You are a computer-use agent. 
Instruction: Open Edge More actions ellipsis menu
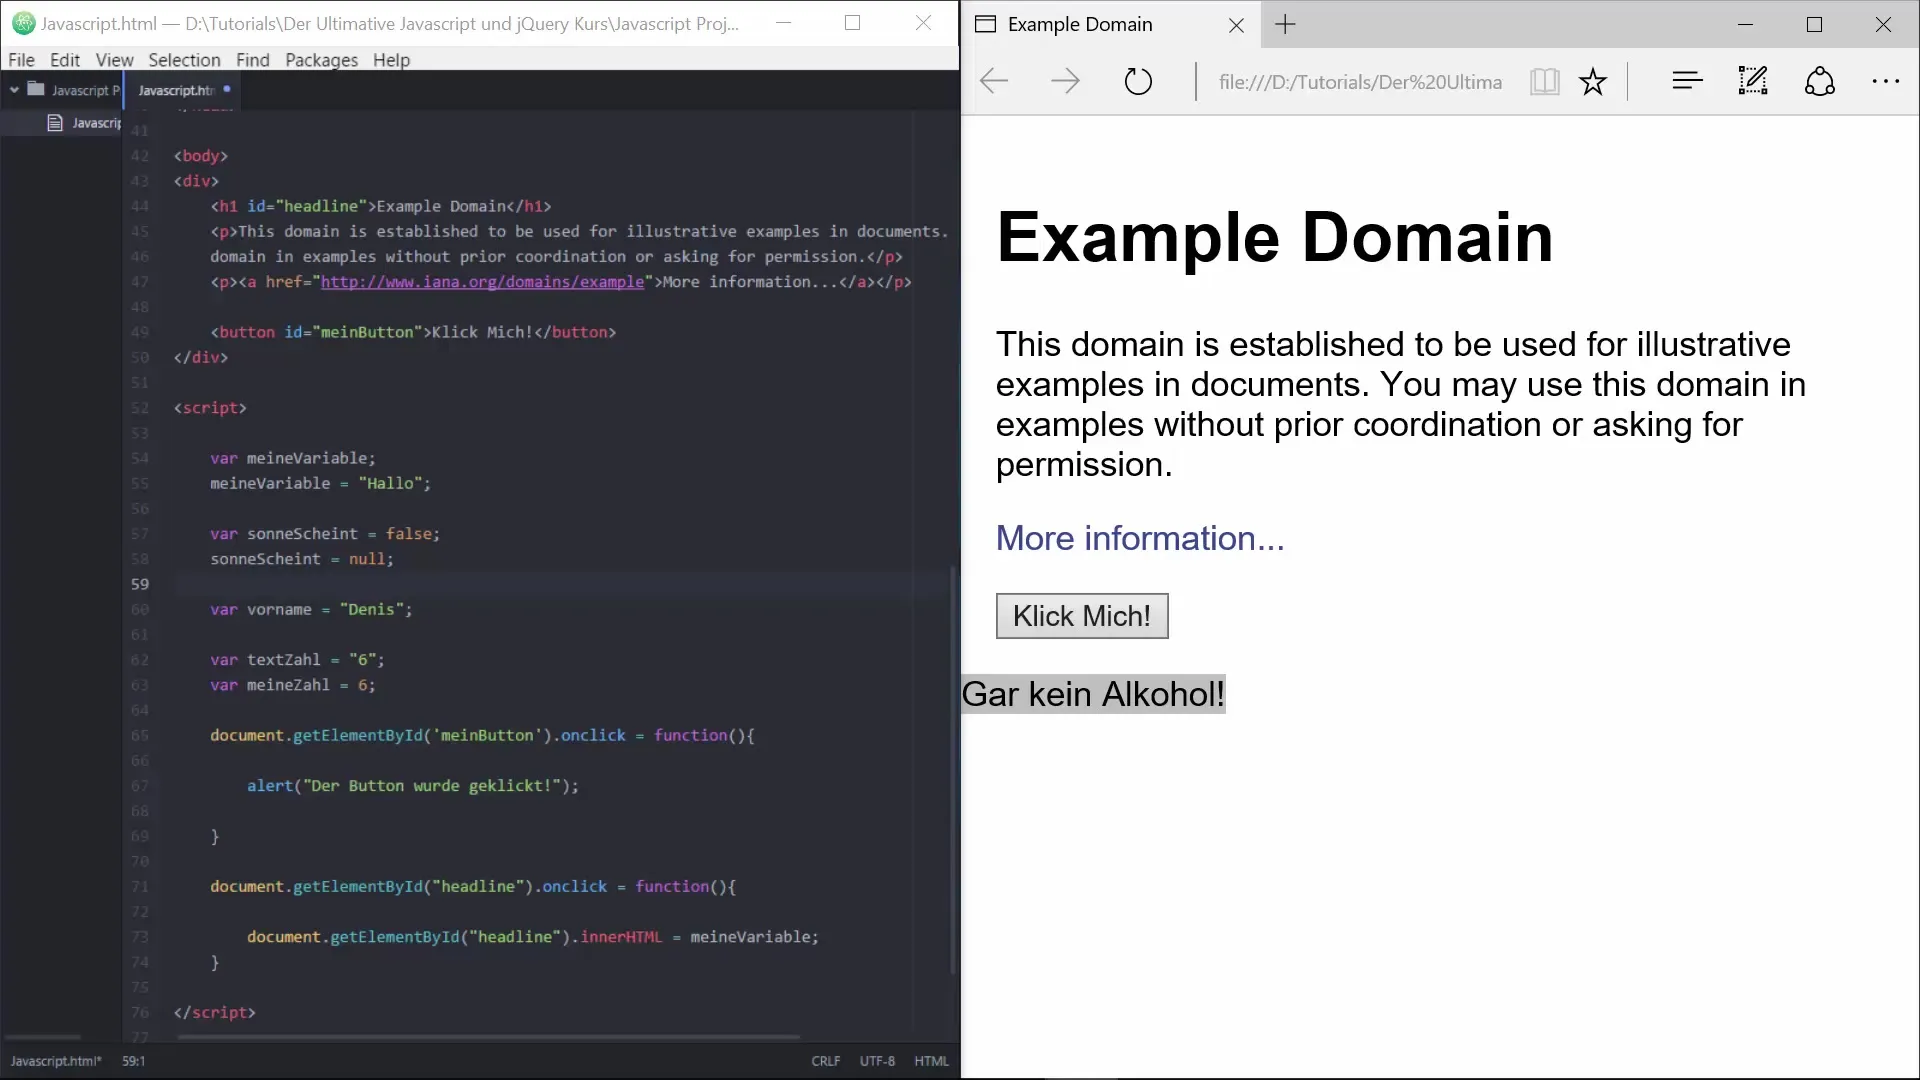point(1886,81)
